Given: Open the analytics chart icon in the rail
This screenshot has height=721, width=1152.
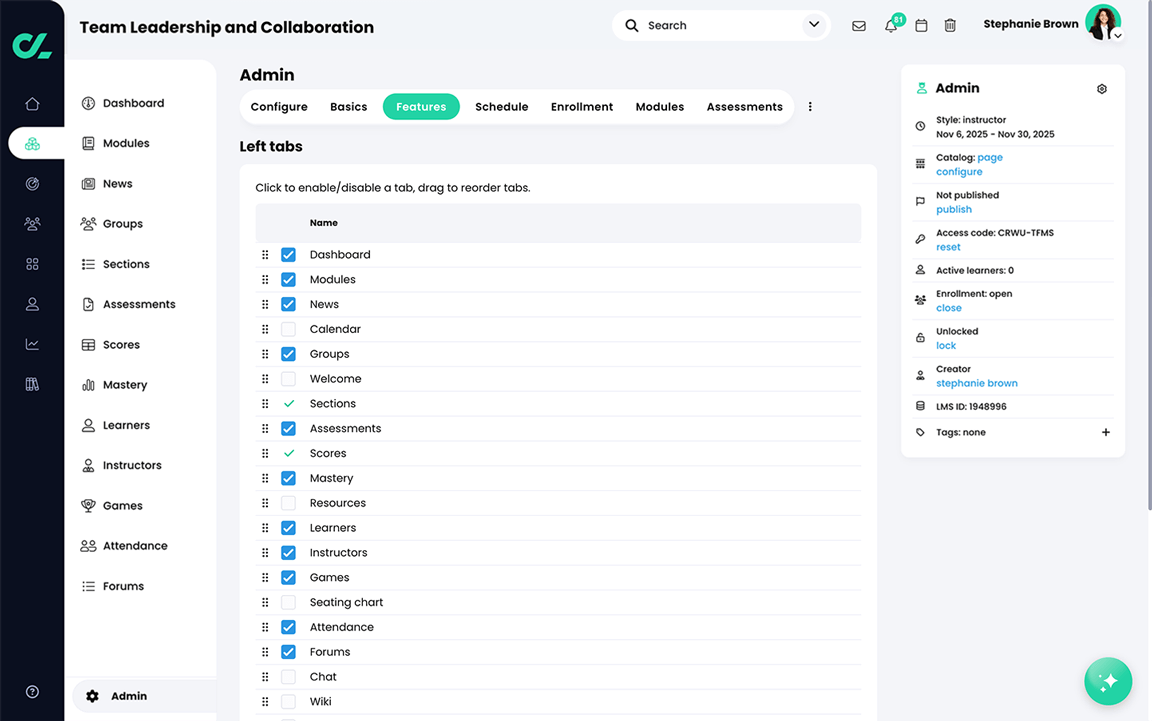Looking at the screenshot, I should pos(31,344).
